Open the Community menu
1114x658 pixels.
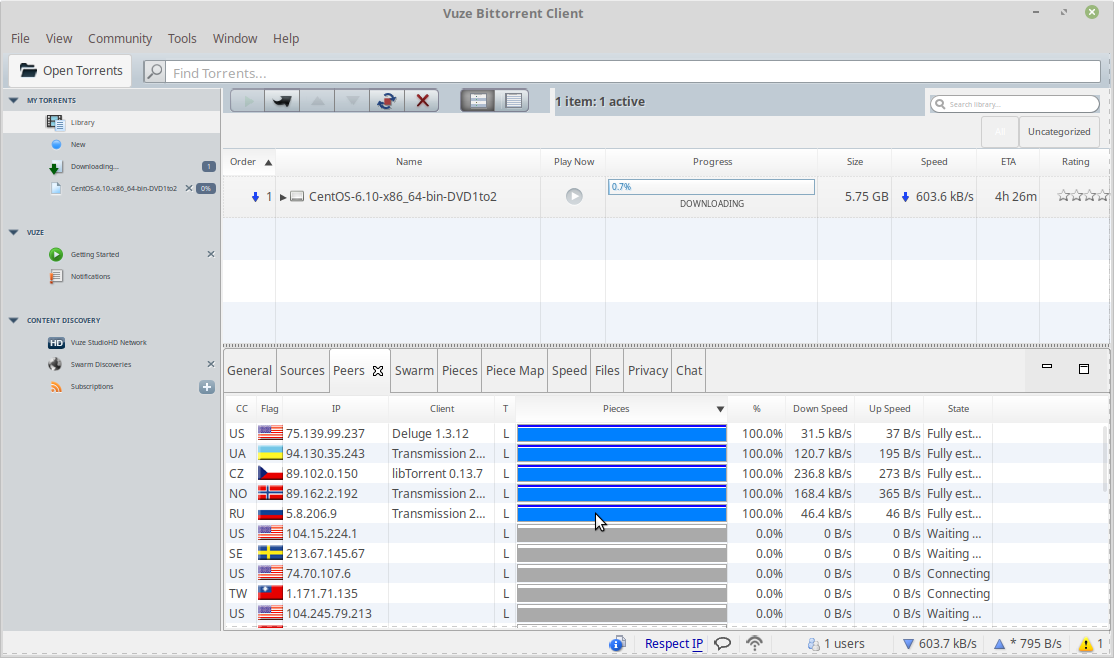tap(119, 38)
